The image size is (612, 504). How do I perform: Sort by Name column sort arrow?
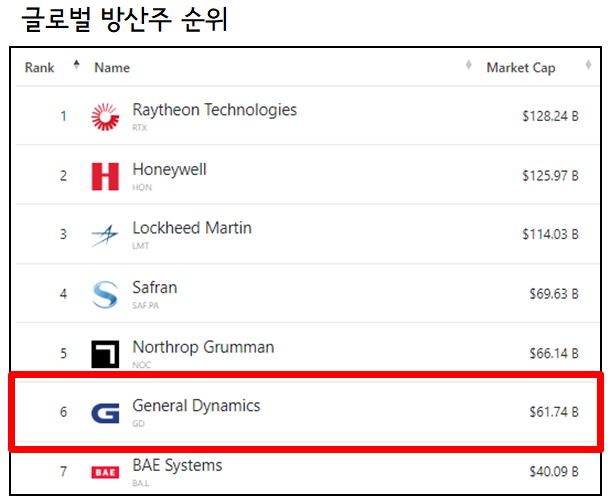tap(469, 65)
